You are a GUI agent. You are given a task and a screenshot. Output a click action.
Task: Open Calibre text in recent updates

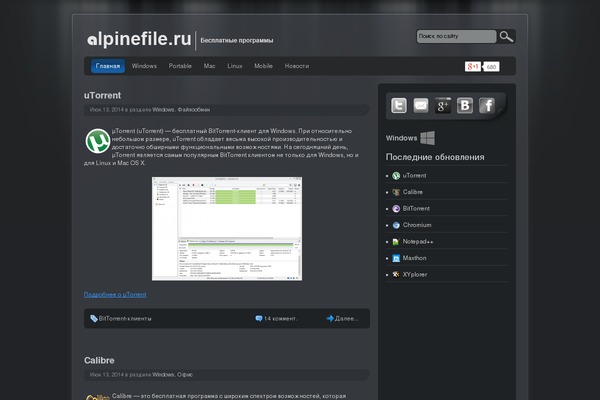[x=413, y=192]
